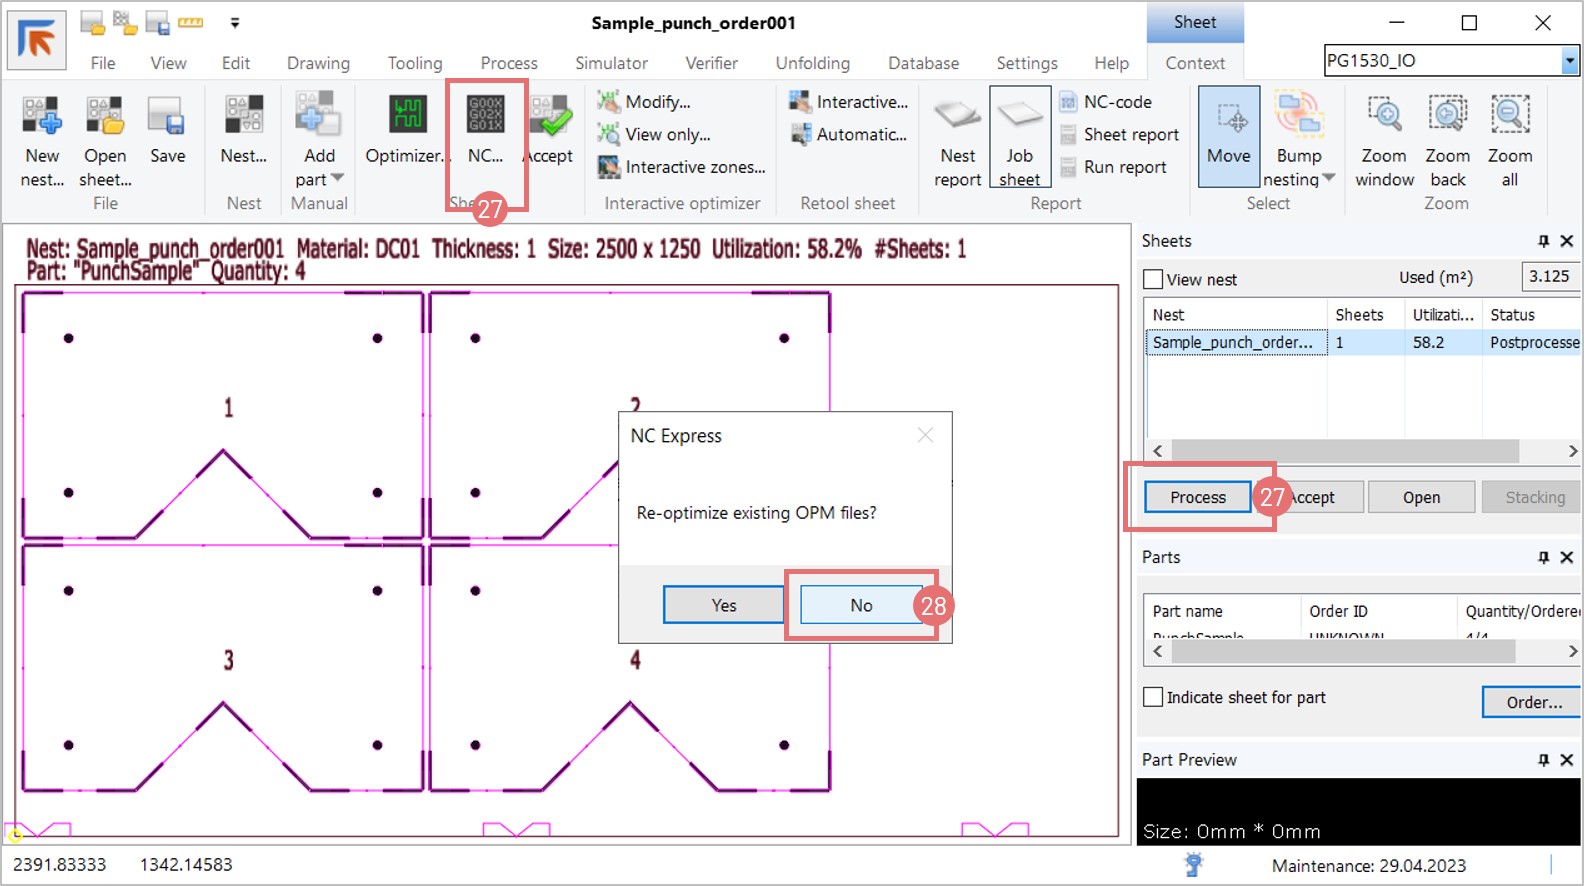The height and width of the screenshot is (886, 1584).
Task: Open the Nest report
Action: [x=957, y=118]
